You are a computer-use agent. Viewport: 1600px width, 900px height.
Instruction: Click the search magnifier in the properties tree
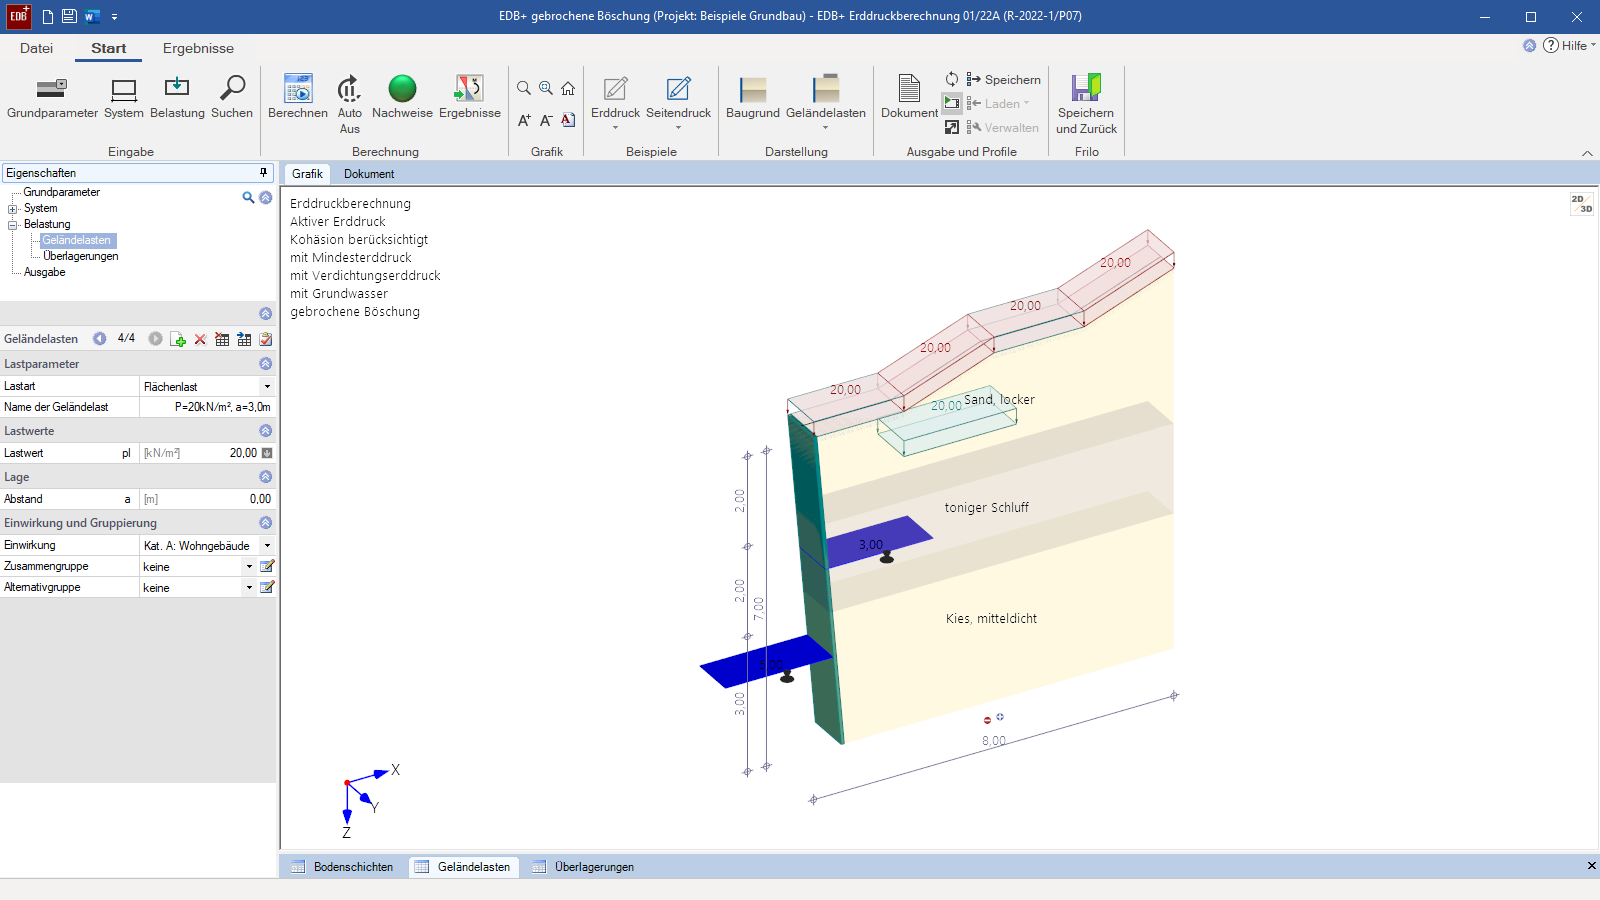248,198
